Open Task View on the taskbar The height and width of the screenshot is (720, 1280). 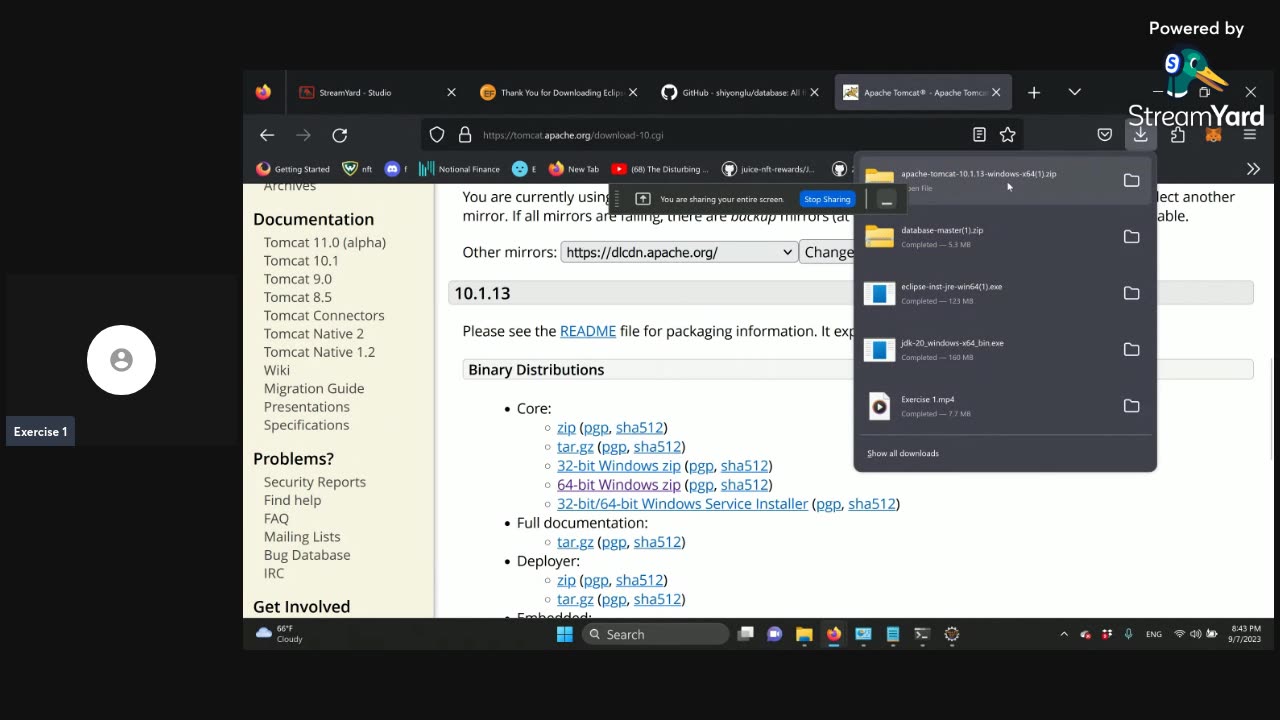pyautogui.click(x=745, y=634)
